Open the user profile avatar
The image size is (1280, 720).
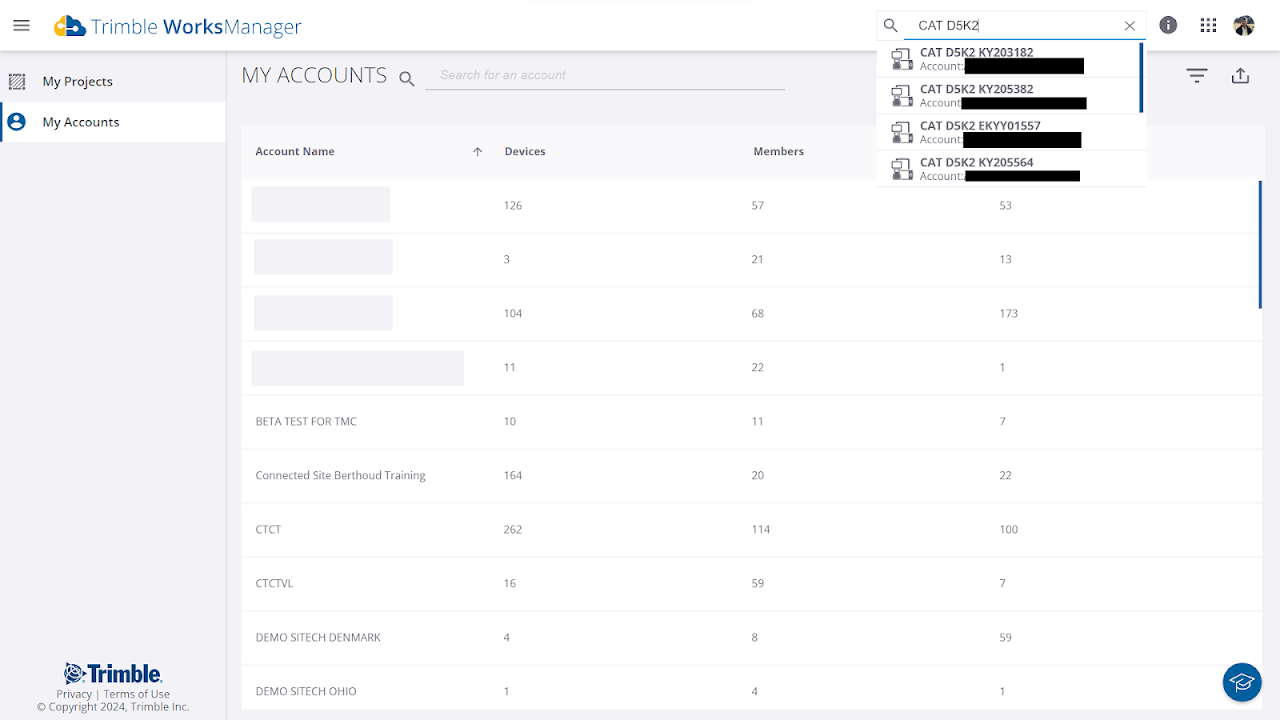tap(1244, 26)
